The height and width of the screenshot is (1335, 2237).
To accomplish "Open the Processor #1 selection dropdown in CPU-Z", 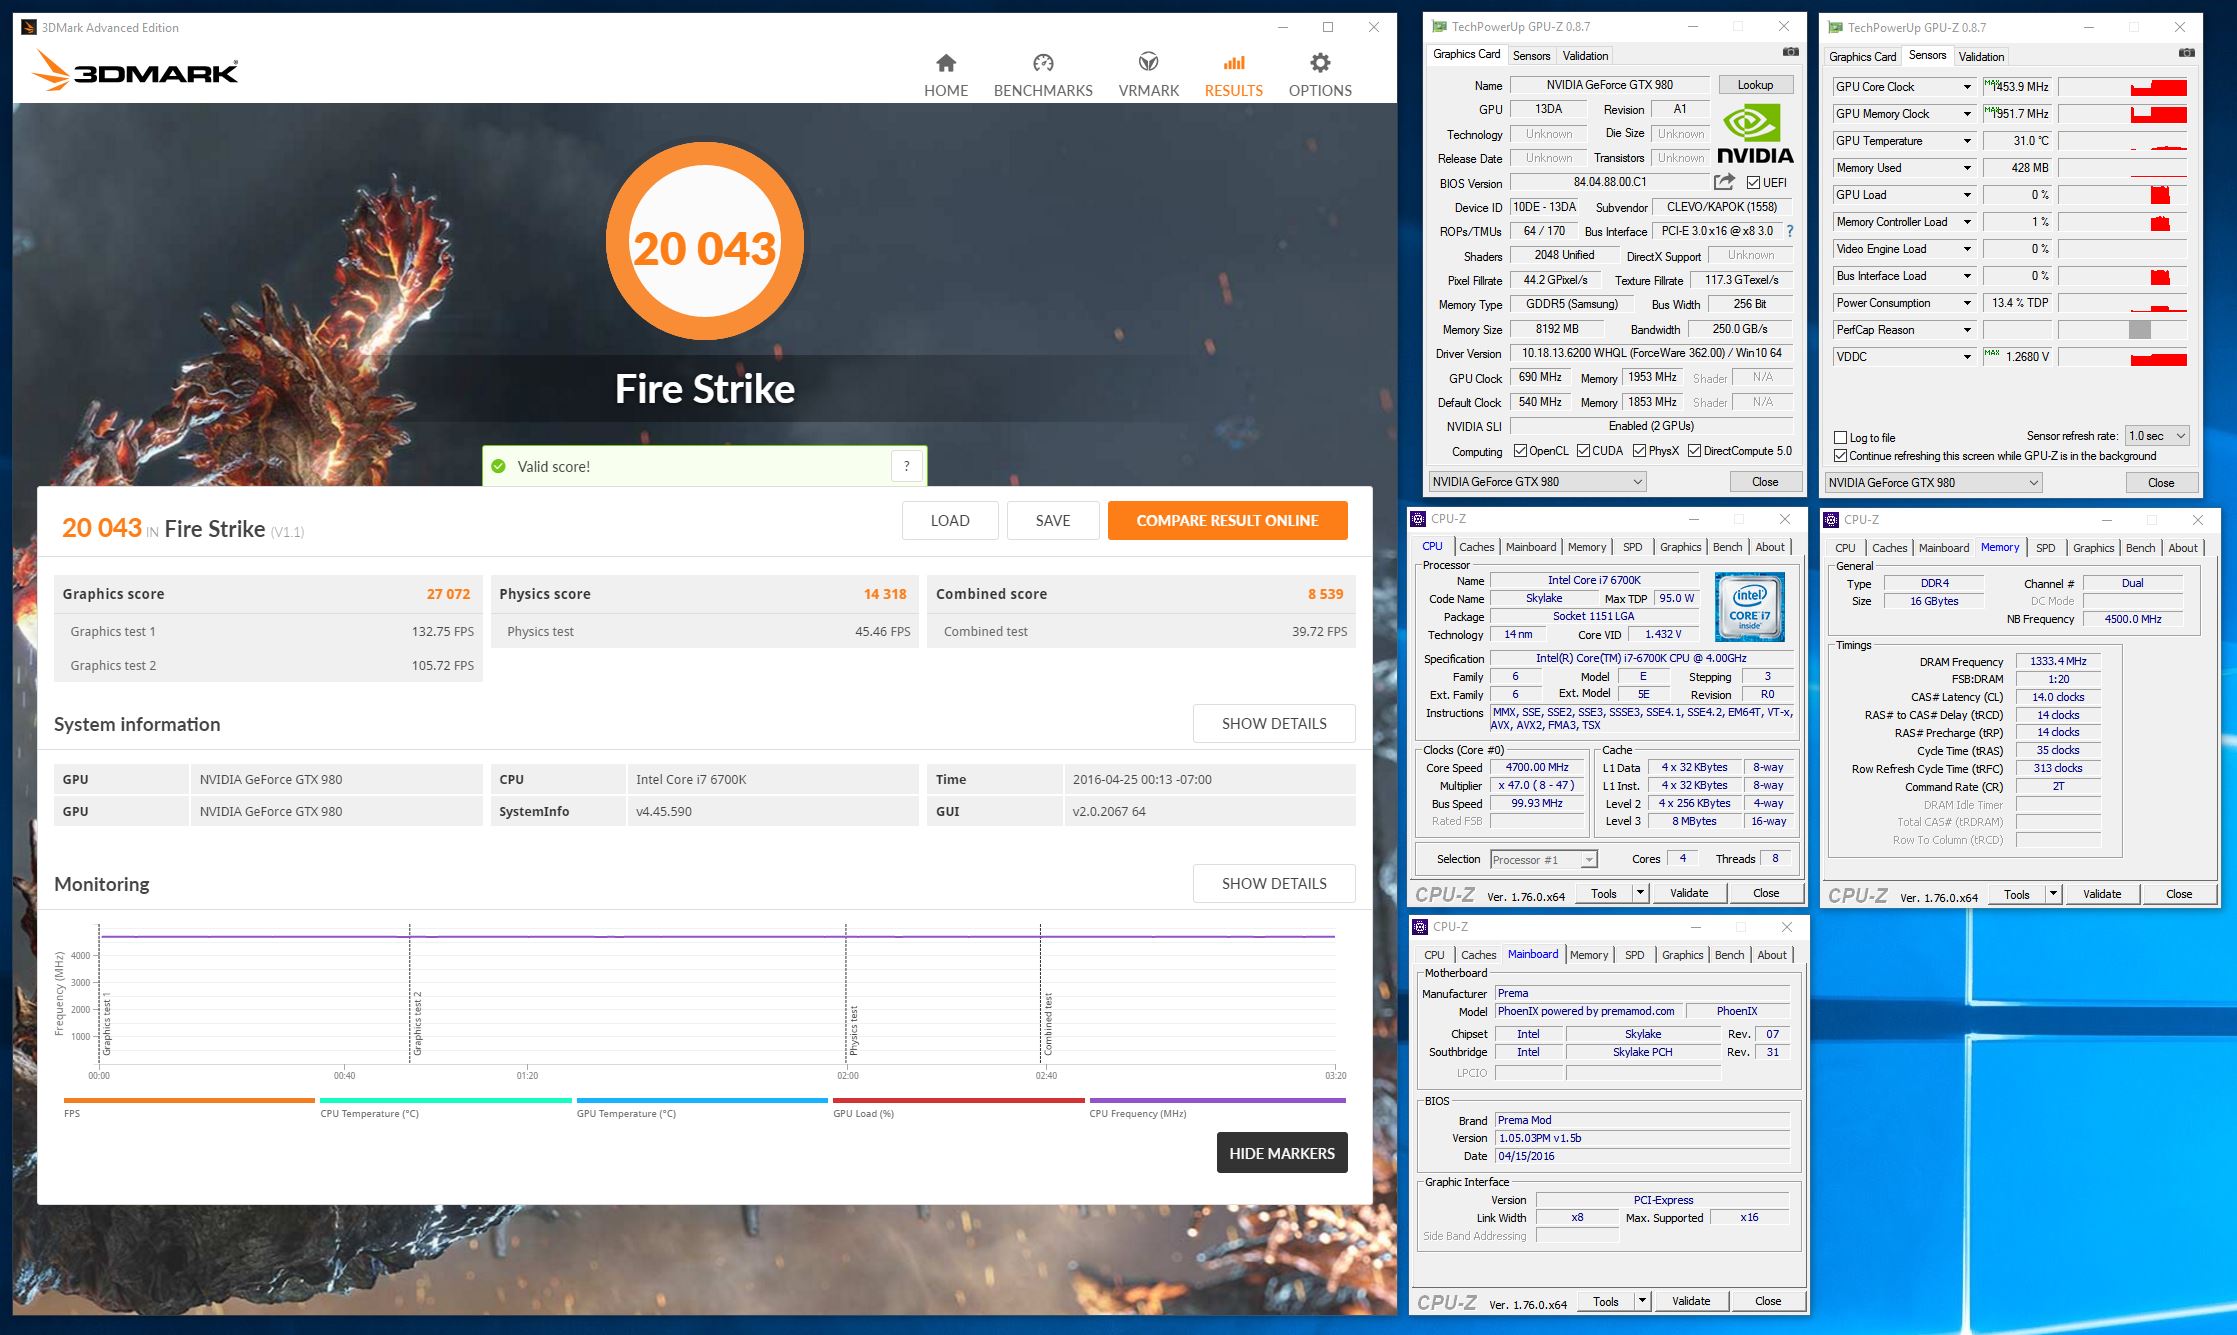I will (1543, 860).
